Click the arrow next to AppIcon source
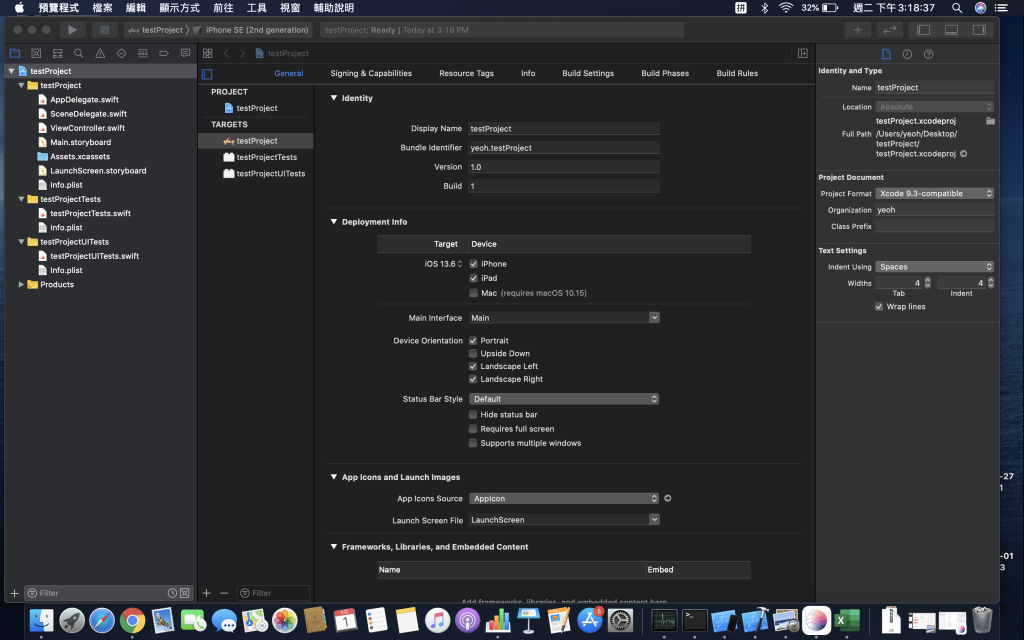This screenshot has width=1024, height=640. coord(667,498)
